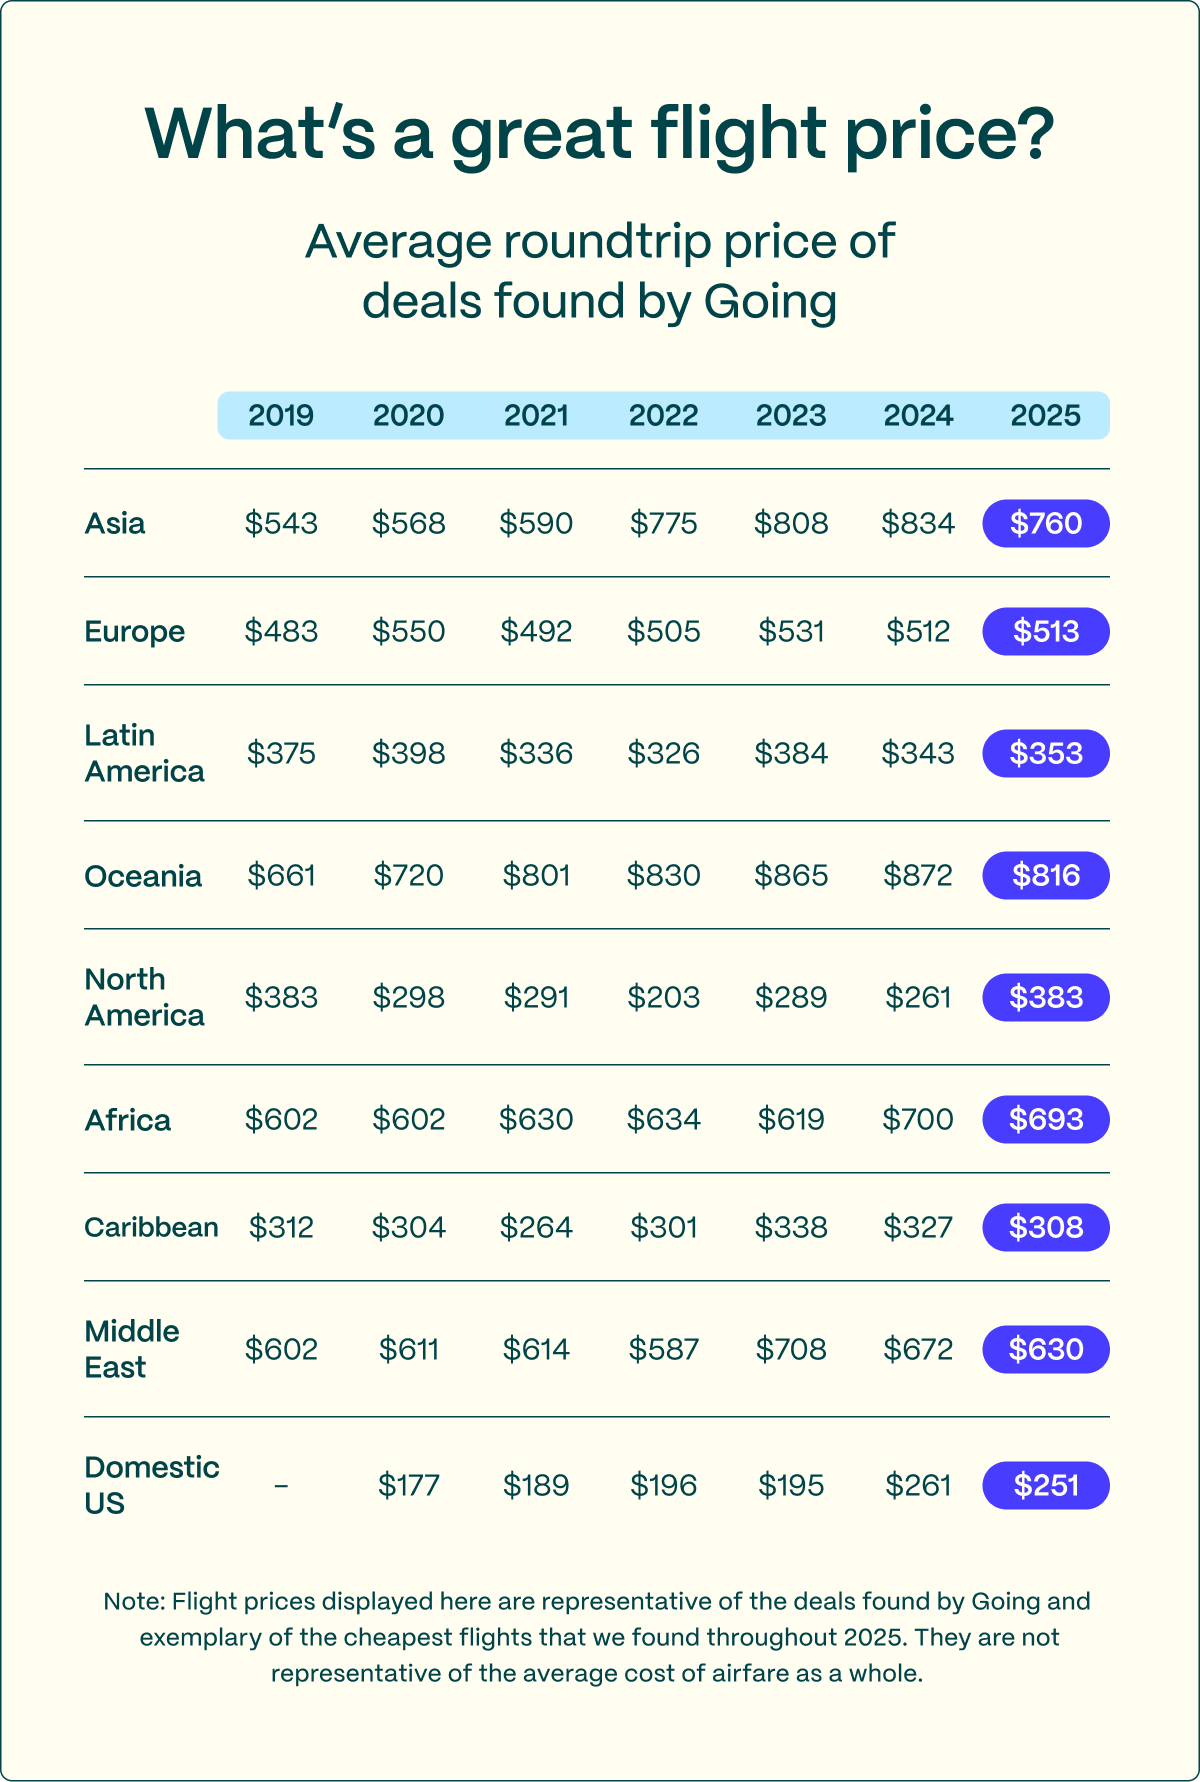
Task: Click the Middle East $630 badge
Action: click(x=1046, y=1349)
